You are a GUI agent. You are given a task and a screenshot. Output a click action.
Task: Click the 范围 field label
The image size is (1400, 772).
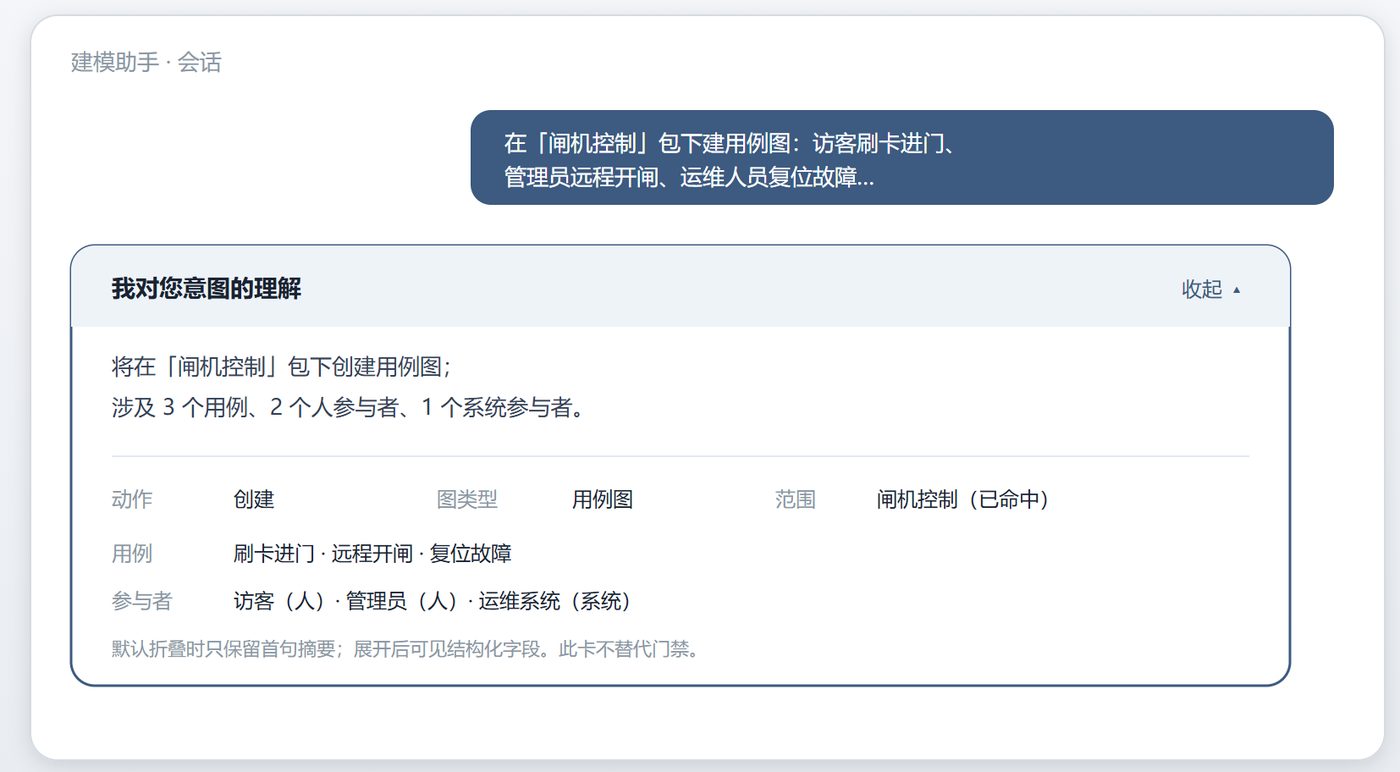[x=795, y=499]
